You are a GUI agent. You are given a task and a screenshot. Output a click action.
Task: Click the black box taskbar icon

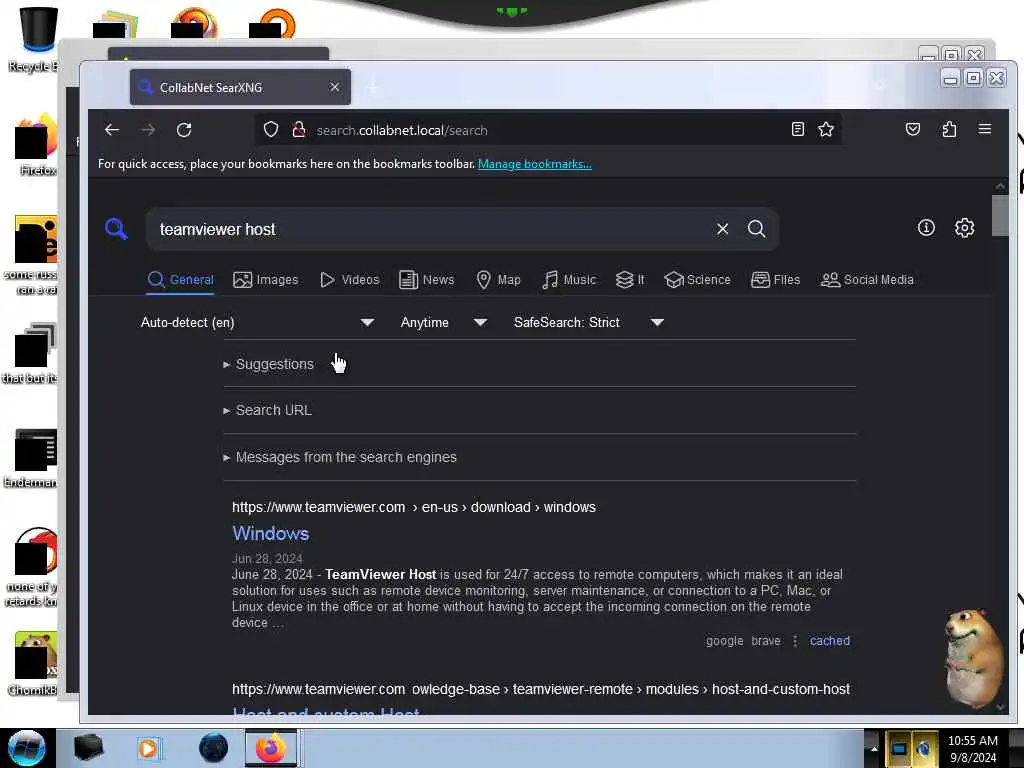(88, 748)
